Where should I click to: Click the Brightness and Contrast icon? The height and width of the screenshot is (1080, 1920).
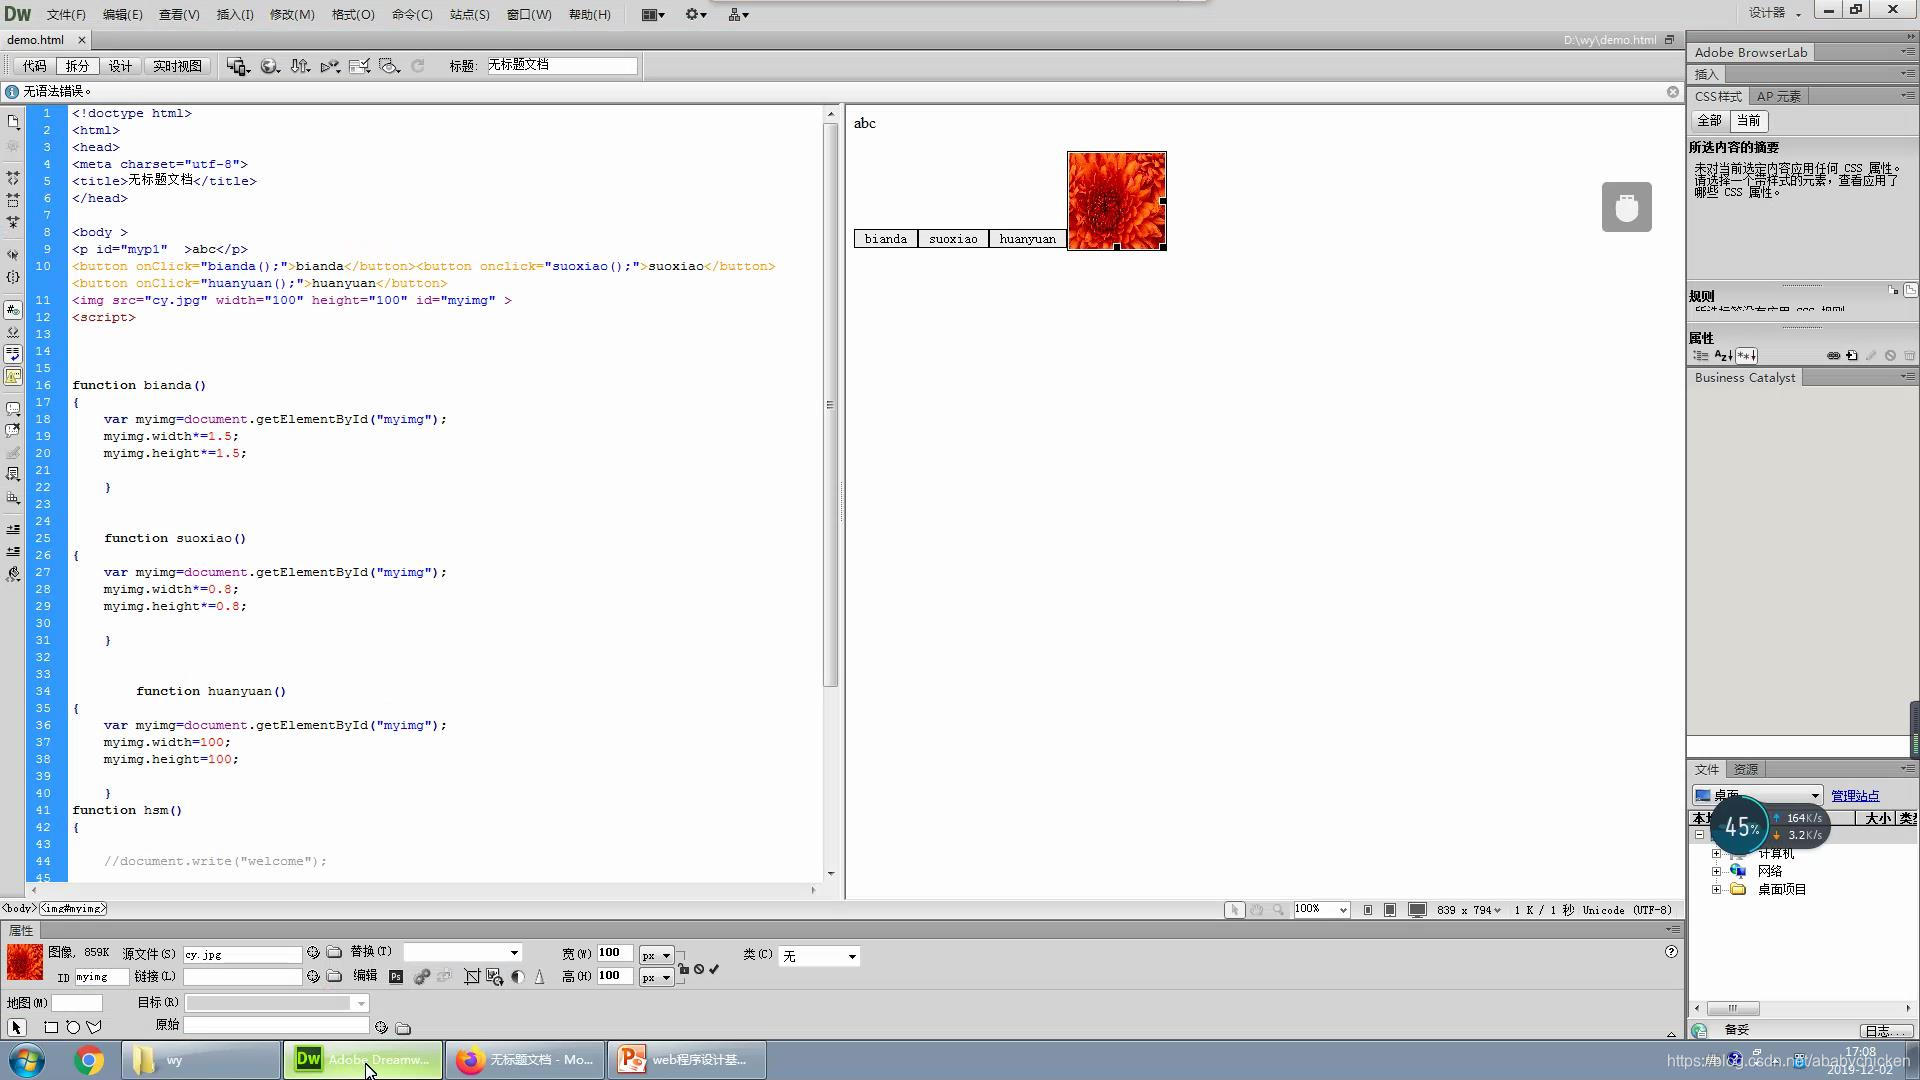[x=517, y=977]
